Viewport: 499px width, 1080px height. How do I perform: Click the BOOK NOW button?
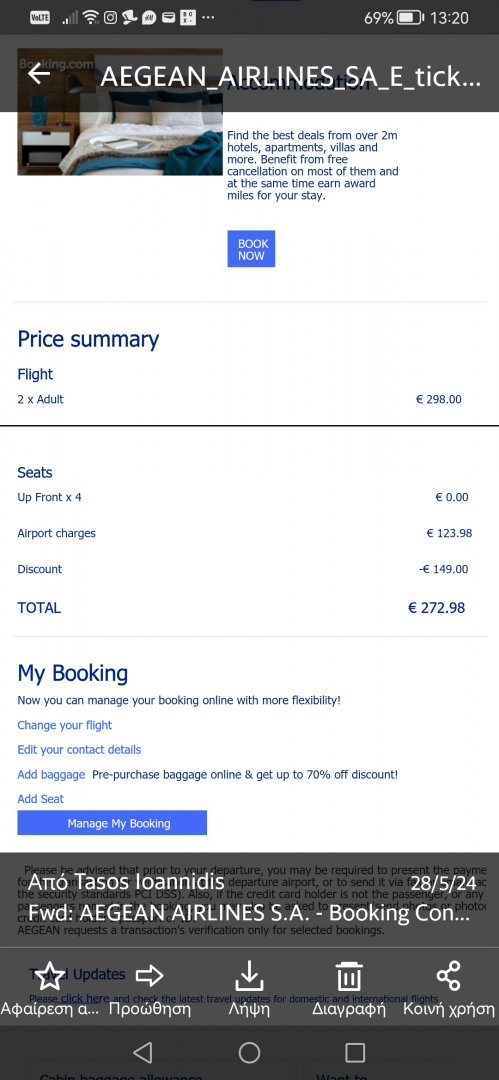(x=252, y=249)
